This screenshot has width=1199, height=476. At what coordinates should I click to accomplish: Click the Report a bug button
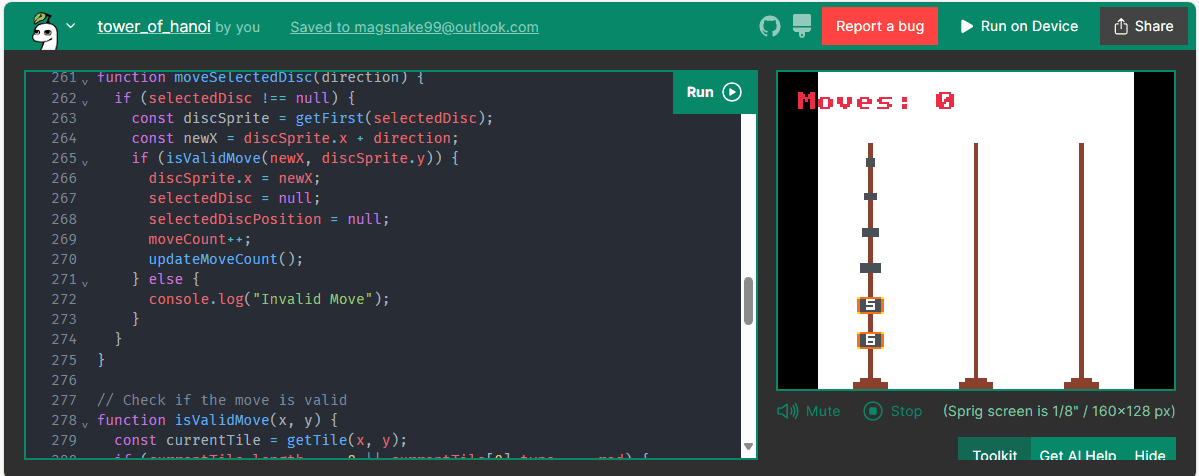point(879,26)
